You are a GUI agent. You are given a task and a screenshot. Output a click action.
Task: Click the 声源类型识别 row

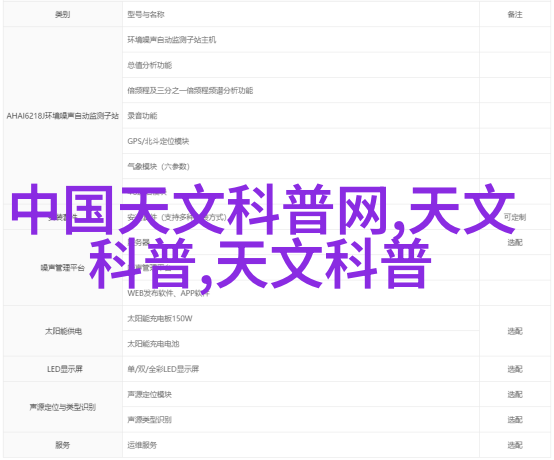[301, 420]
